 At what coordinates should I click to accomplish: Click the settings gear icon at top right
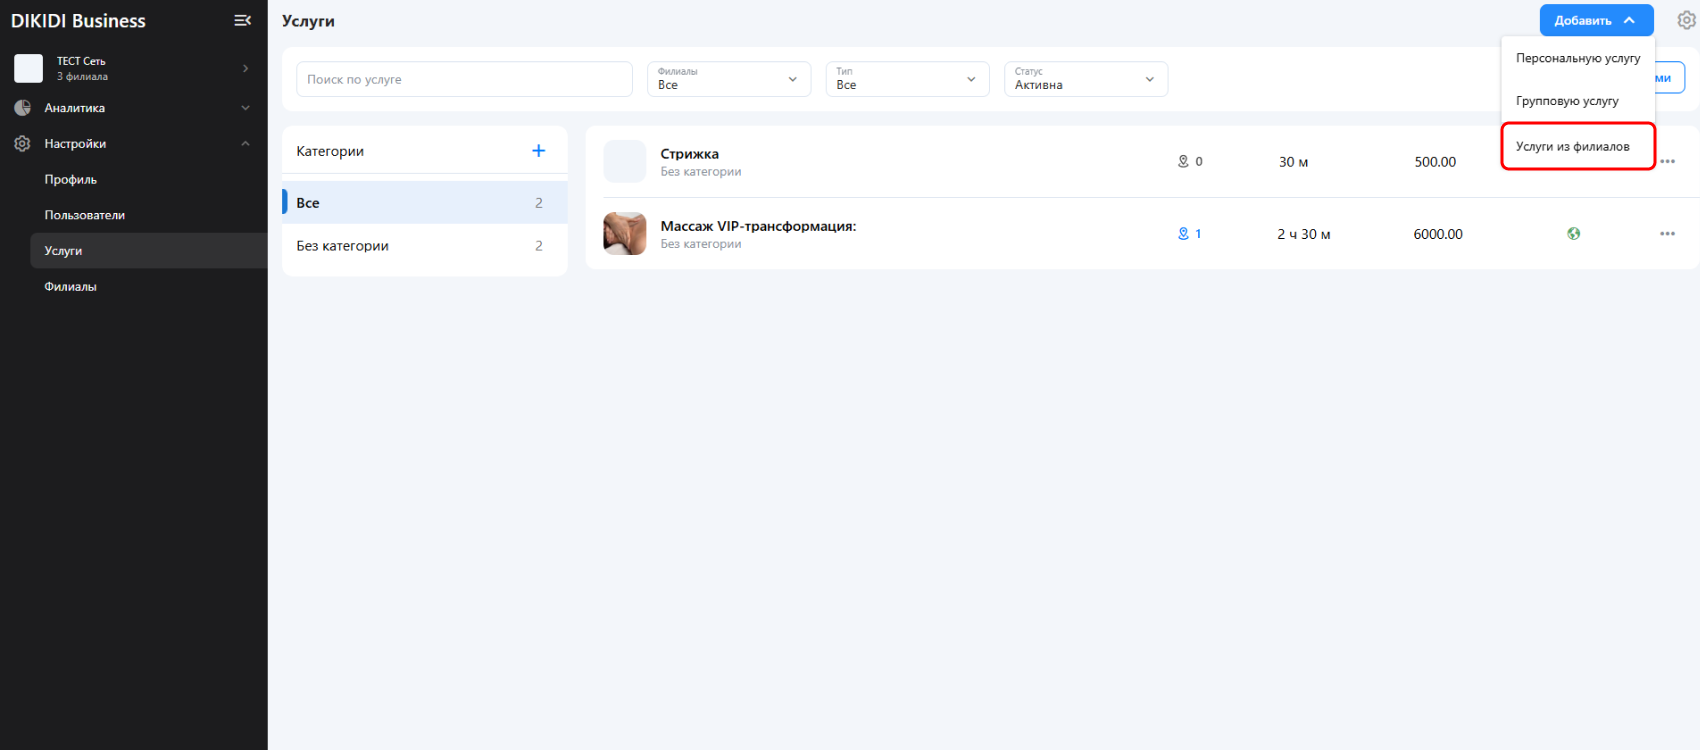point(1686,20)
